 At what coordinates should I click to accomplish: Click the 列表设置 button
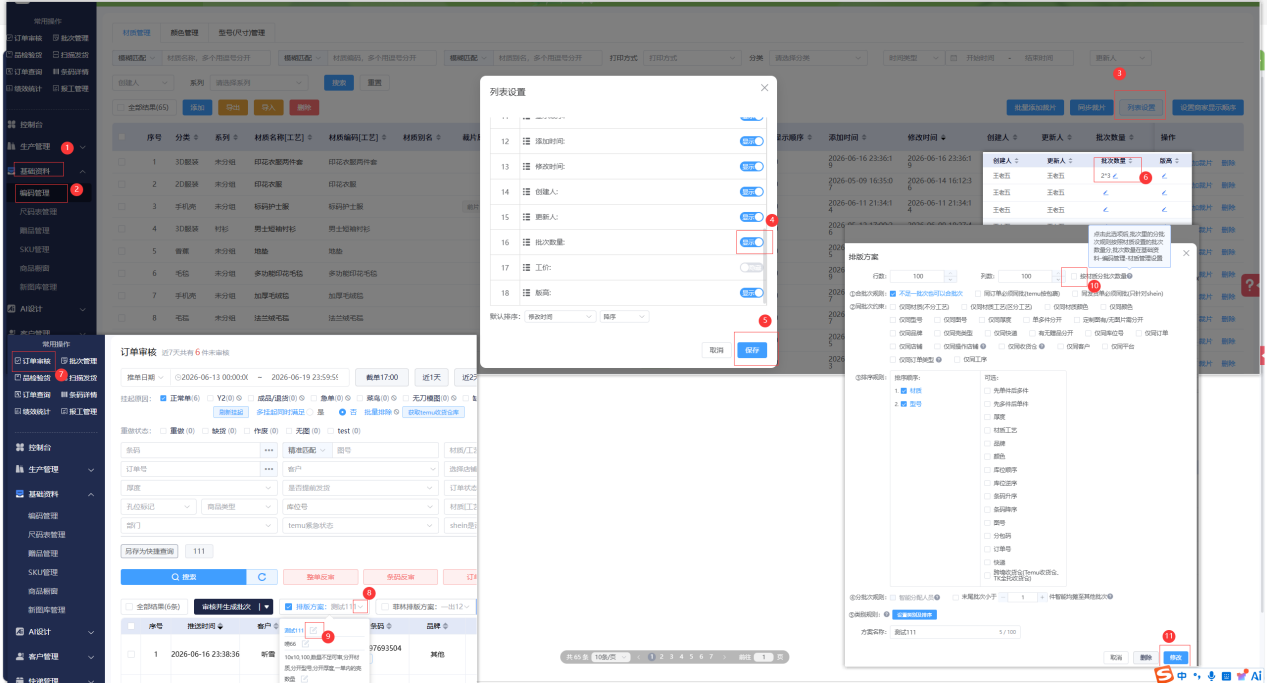(1141, 106)
